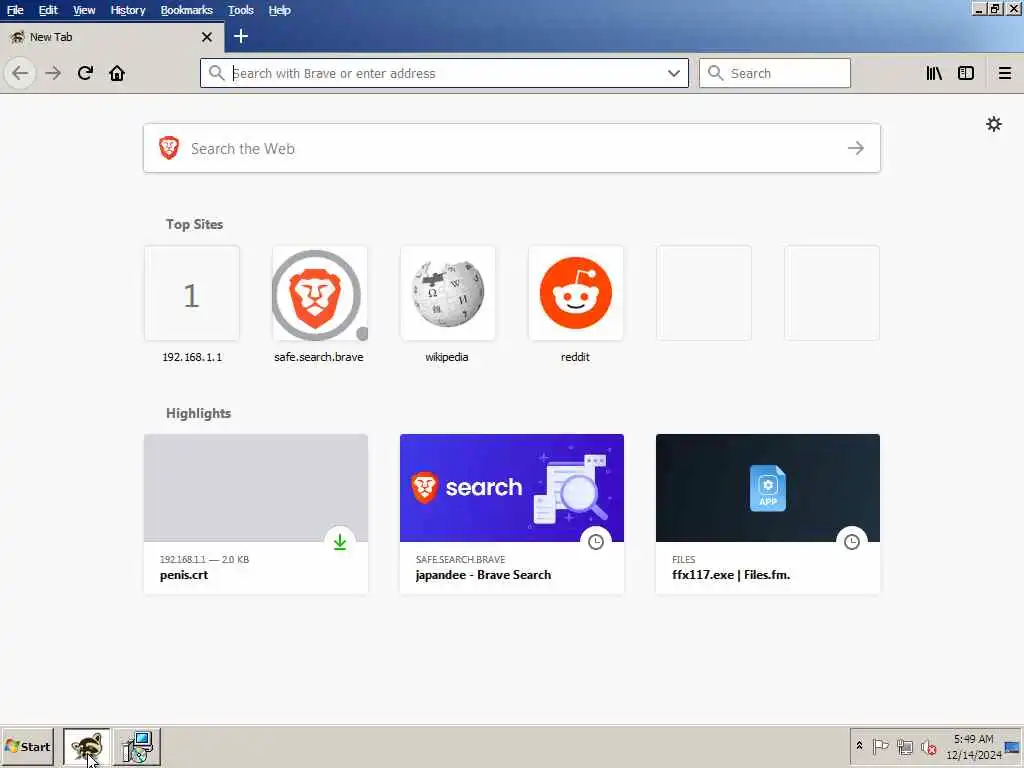
Task: Open the penis.crt highlight card
Action: click(x=256, y=514)
